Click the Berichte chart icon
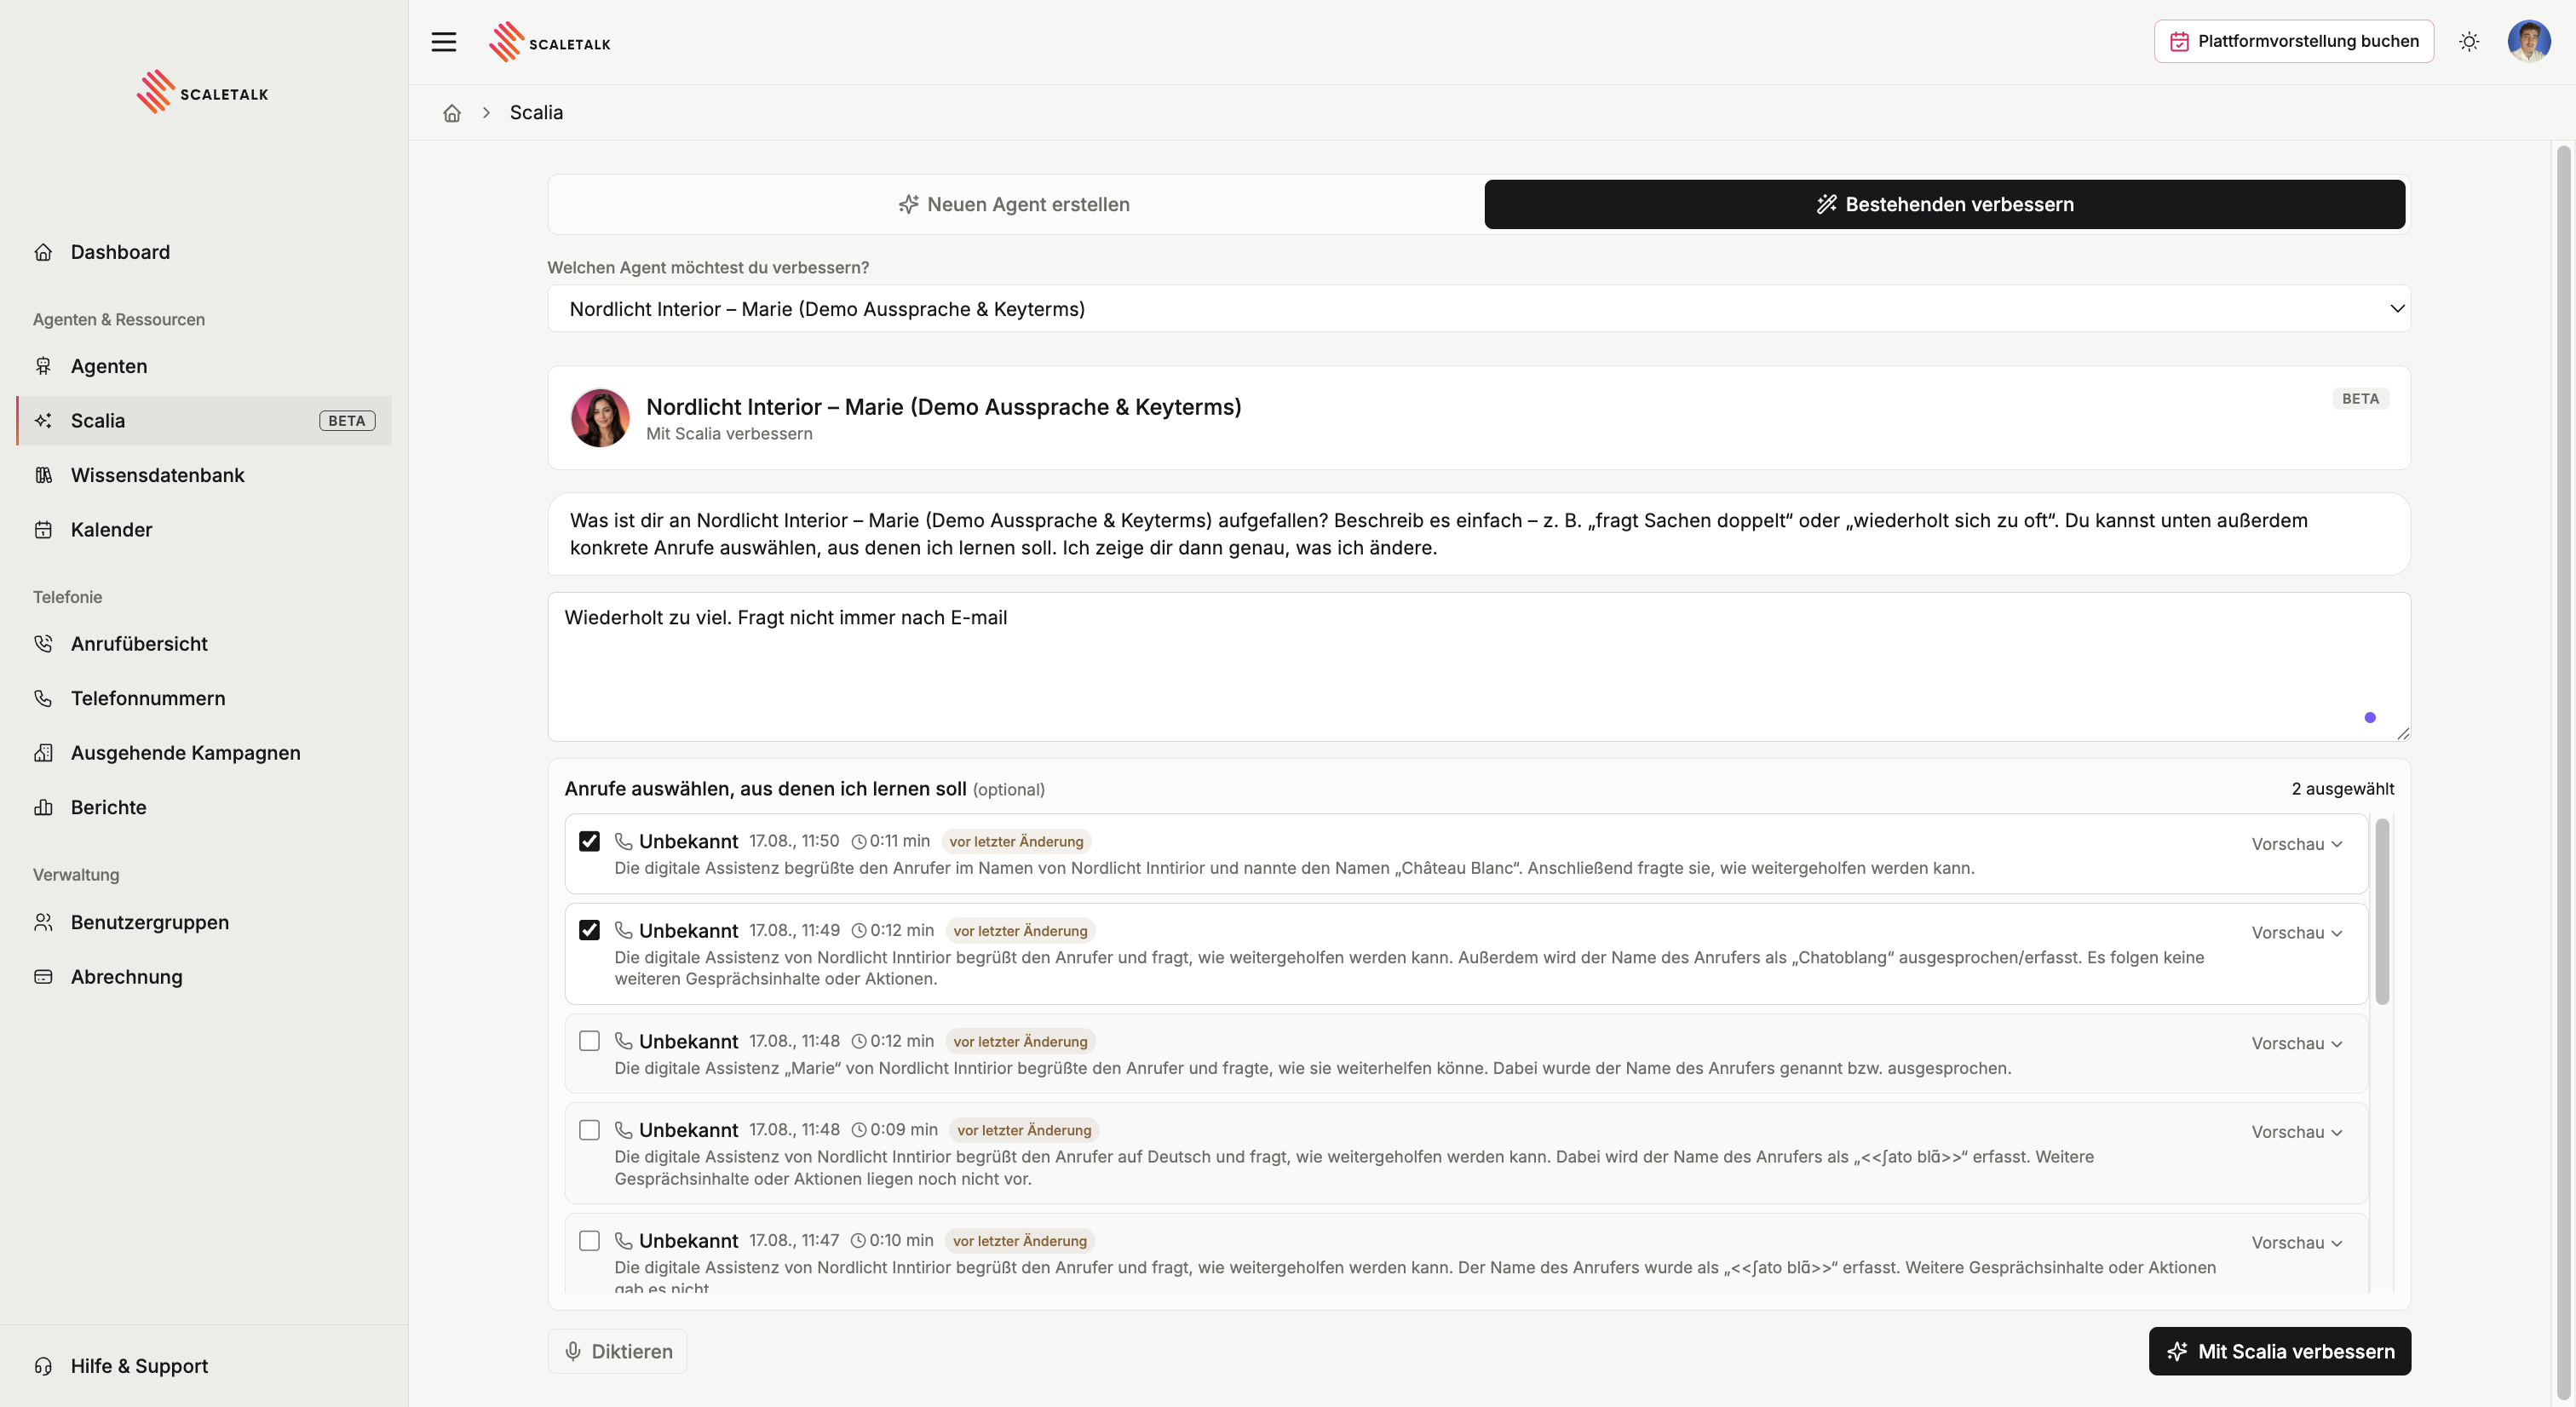 [43, 807]
